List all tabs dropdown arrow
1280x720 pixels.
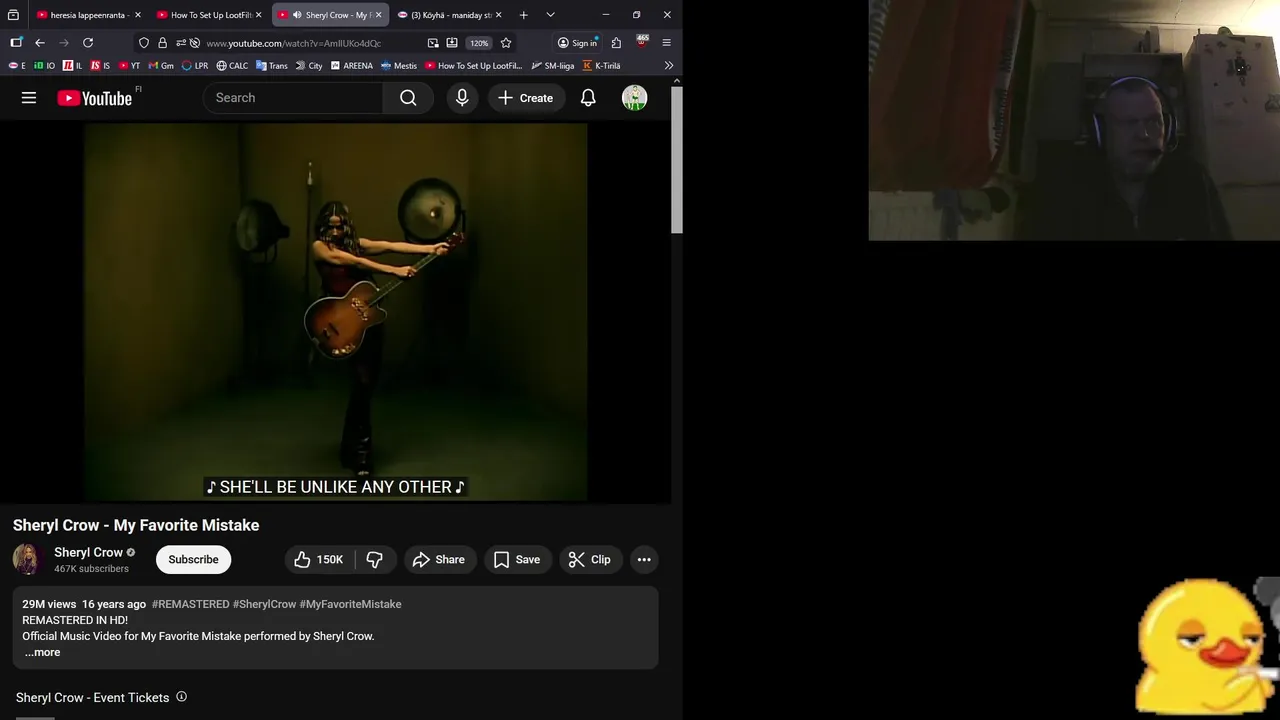(550, 15)
